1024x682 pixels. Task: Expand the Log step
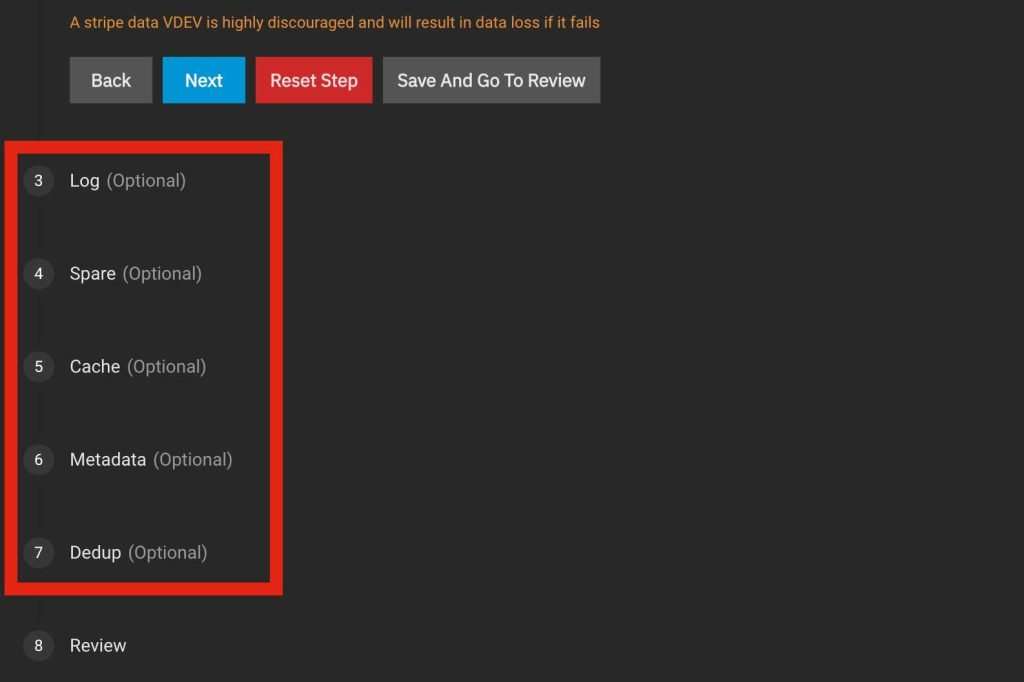[x=84, y=181]
